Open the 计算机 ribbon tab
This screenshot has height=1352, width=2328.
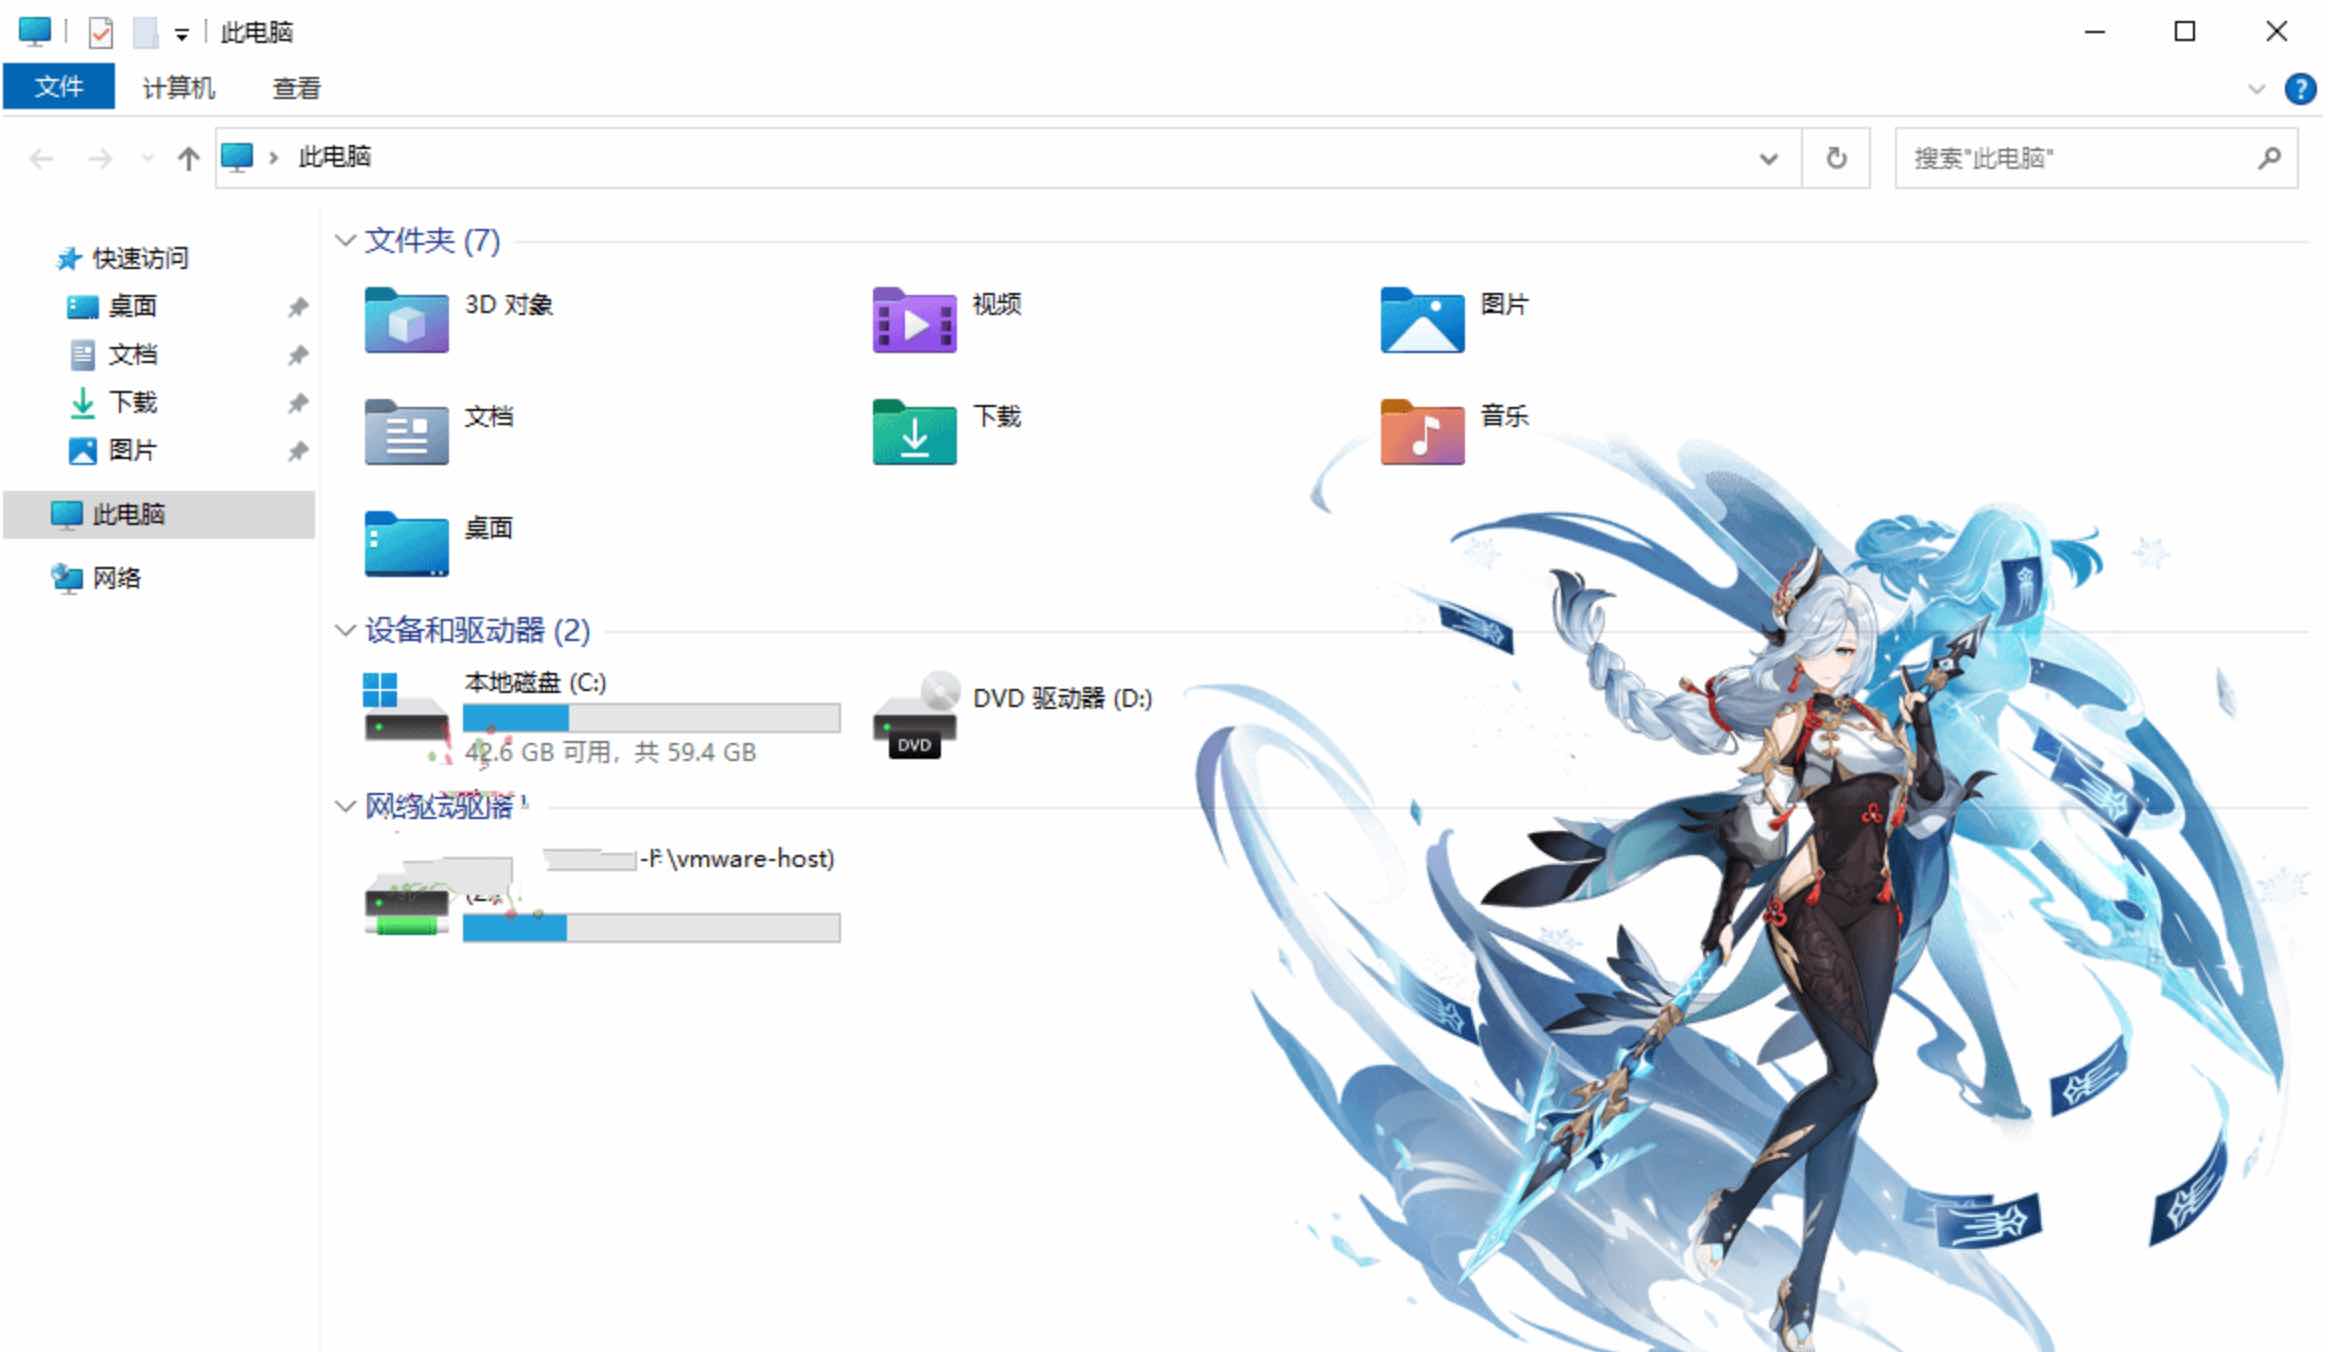(x=178, y=88)
